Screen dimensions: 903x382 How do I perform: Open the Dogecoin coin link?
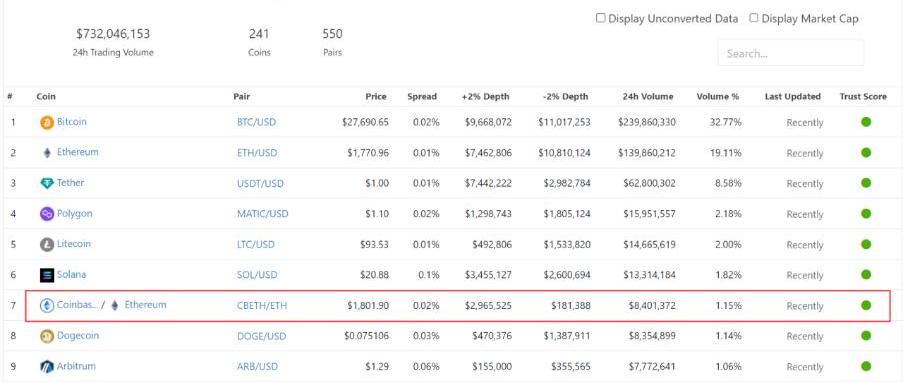tap(78, 335)
